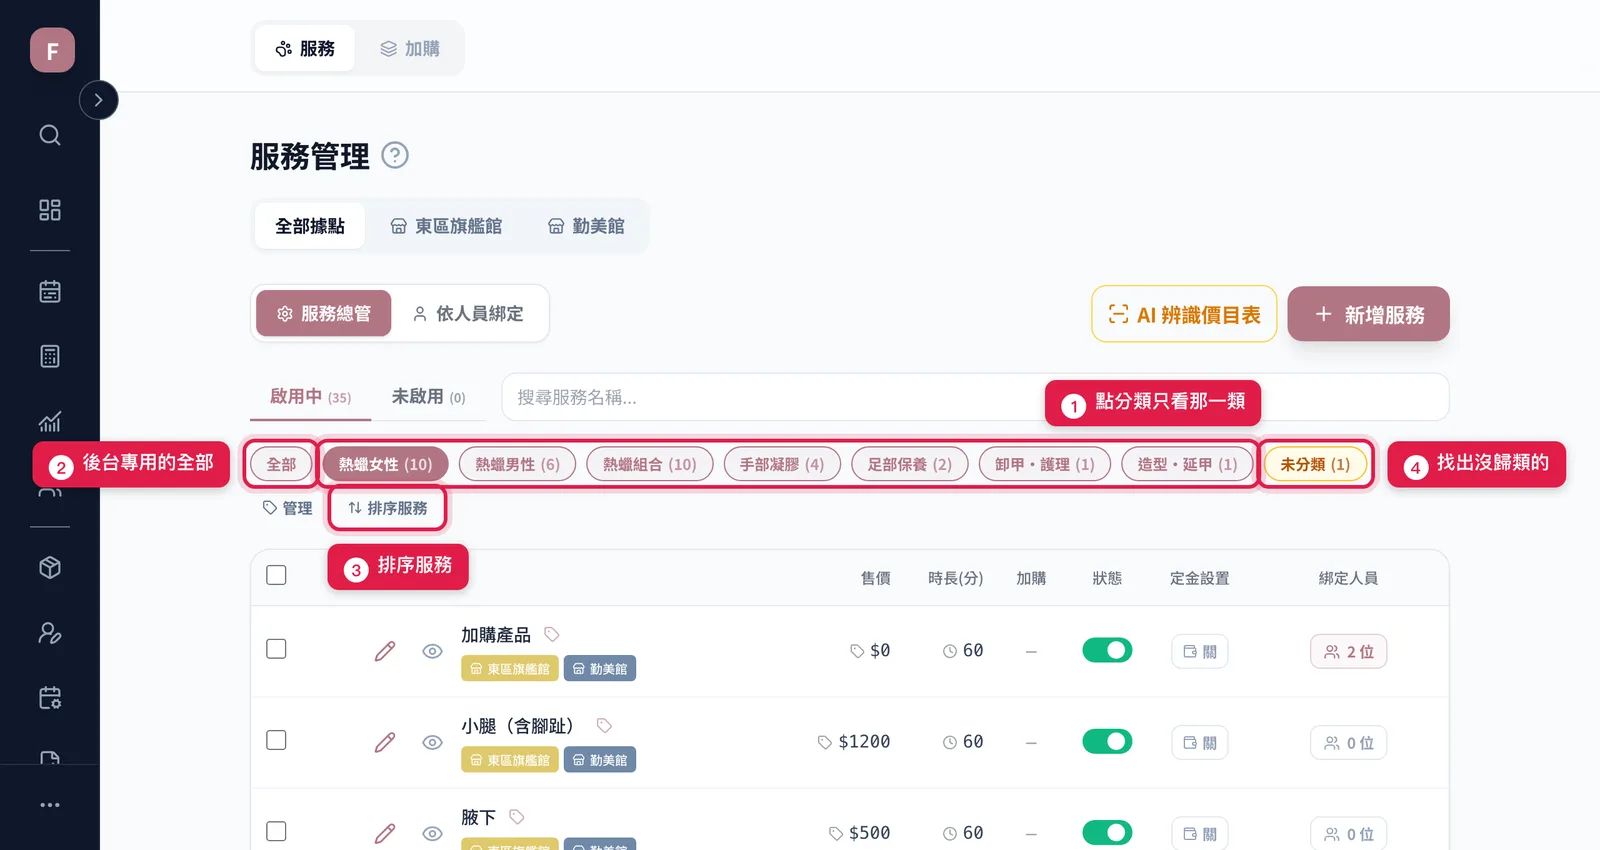
Task: Click the 管理 category button
Action: point(288,508)
